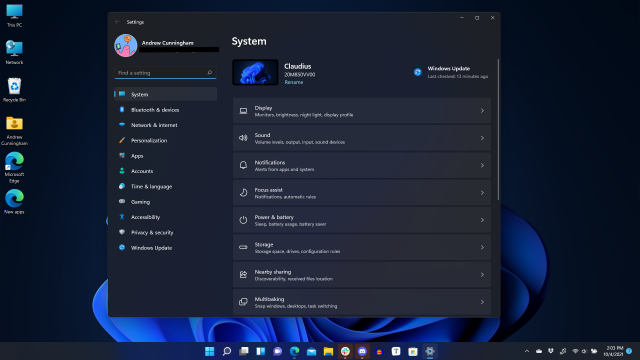Open Discord from the taskbar
Viewport: 640px width, 360px height.
tap(362, 351)
